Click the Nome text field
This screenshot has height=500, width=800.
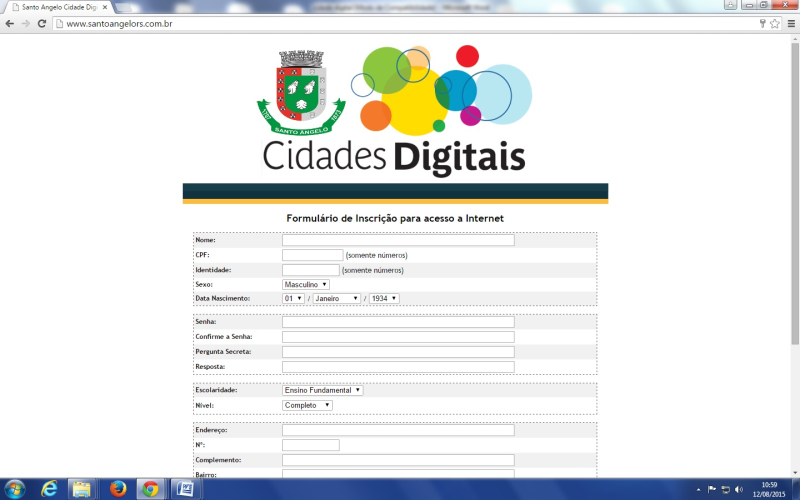click(x=398, y=240)
